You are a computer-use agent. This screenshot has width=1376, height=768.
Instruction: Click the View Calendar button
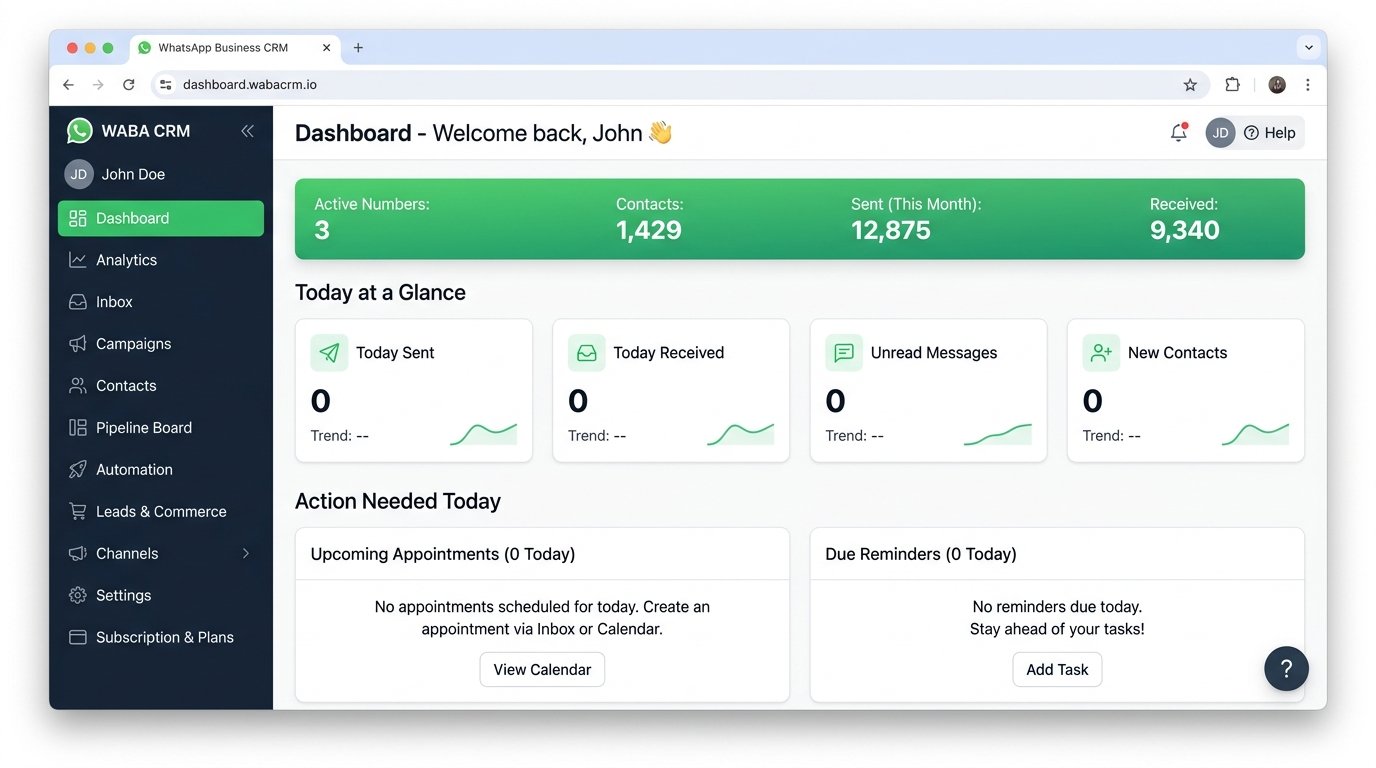point(542,670)
